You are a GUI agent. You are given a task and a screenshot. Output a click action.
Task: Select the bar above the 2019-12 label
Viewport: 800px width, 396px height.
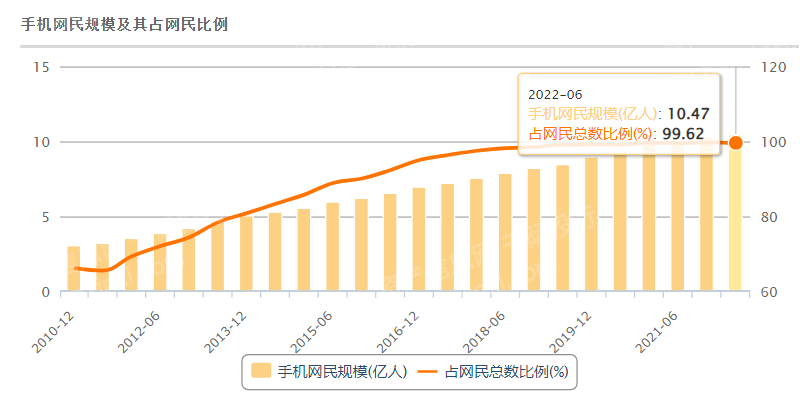(x=591, y=225)
